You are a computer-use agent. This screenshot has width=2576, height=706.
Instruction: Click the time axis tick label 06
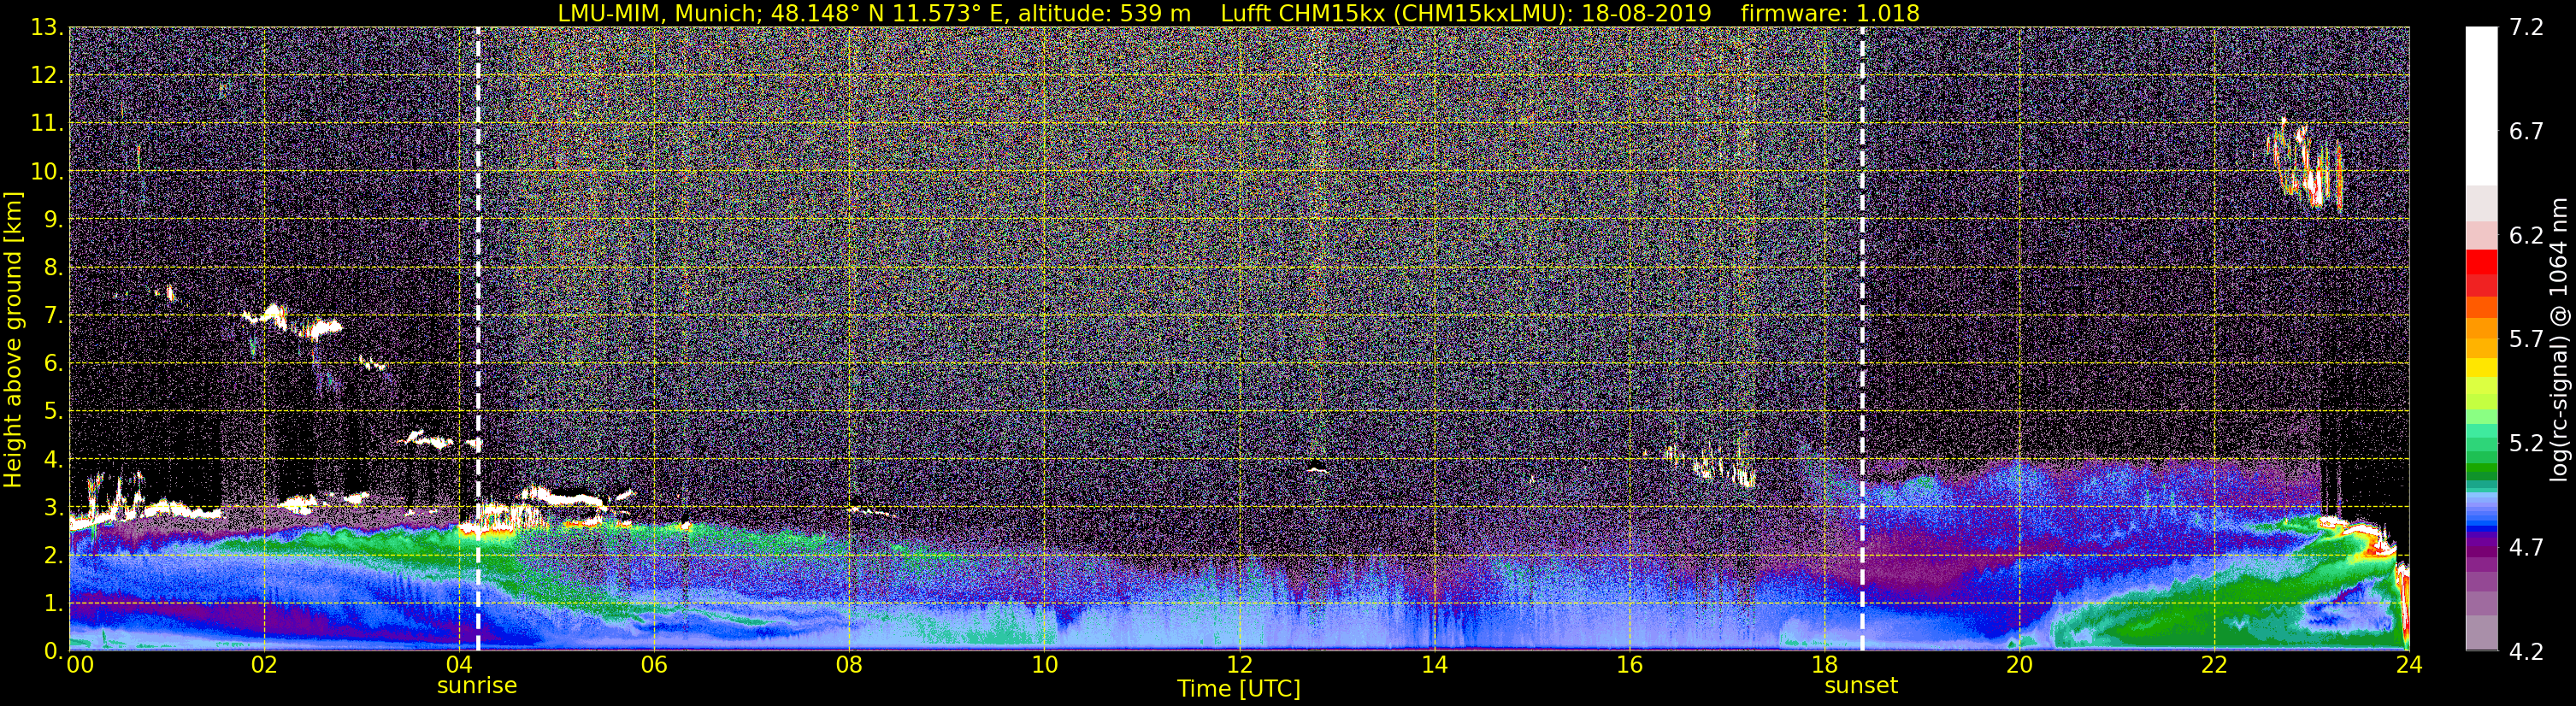point(654,665)
